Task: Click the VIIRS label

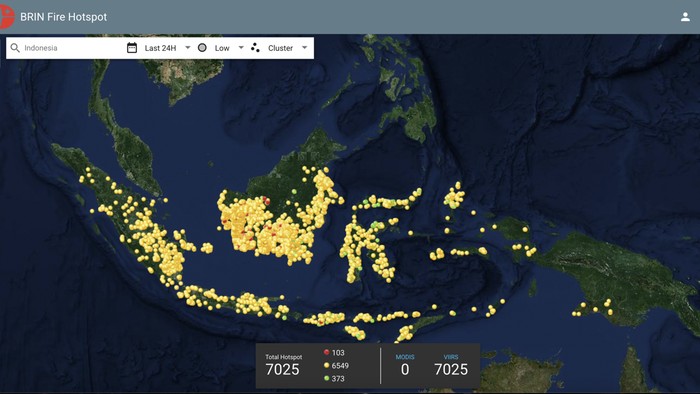Action: [451, 357]
